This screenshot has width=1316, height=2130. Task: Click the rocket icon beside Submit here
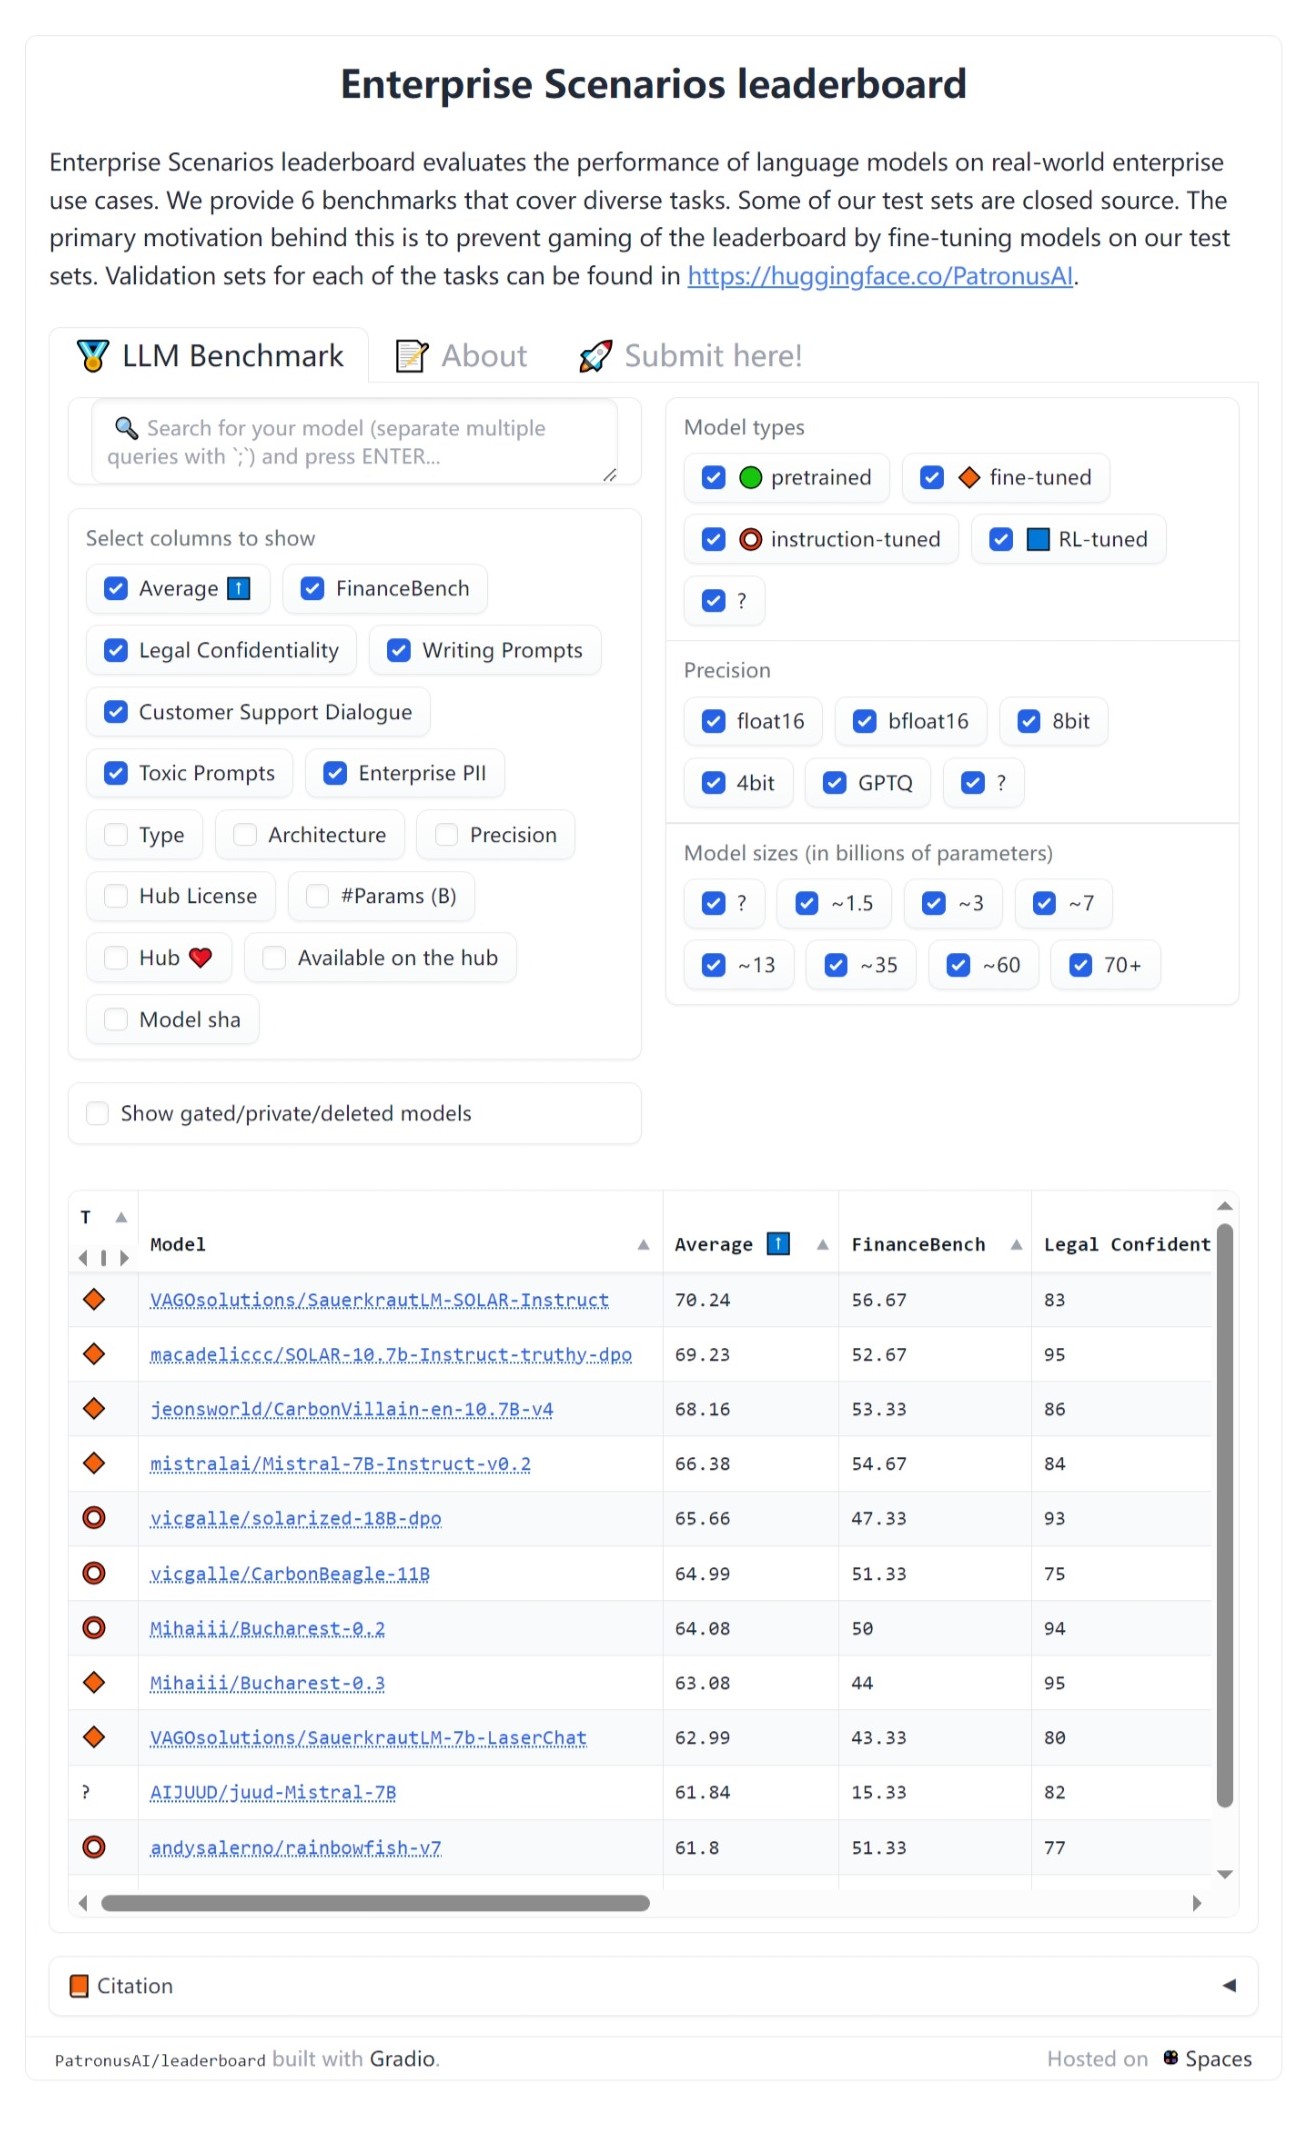pos(595,356)
